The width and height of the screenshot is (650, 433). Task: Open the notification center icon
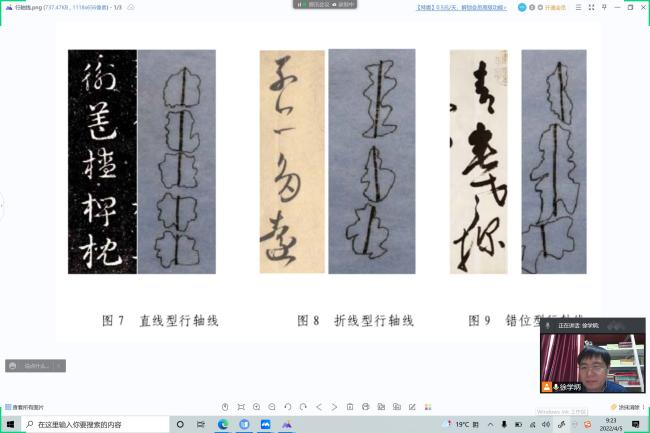pyautogui.click(x=635, y=424)
